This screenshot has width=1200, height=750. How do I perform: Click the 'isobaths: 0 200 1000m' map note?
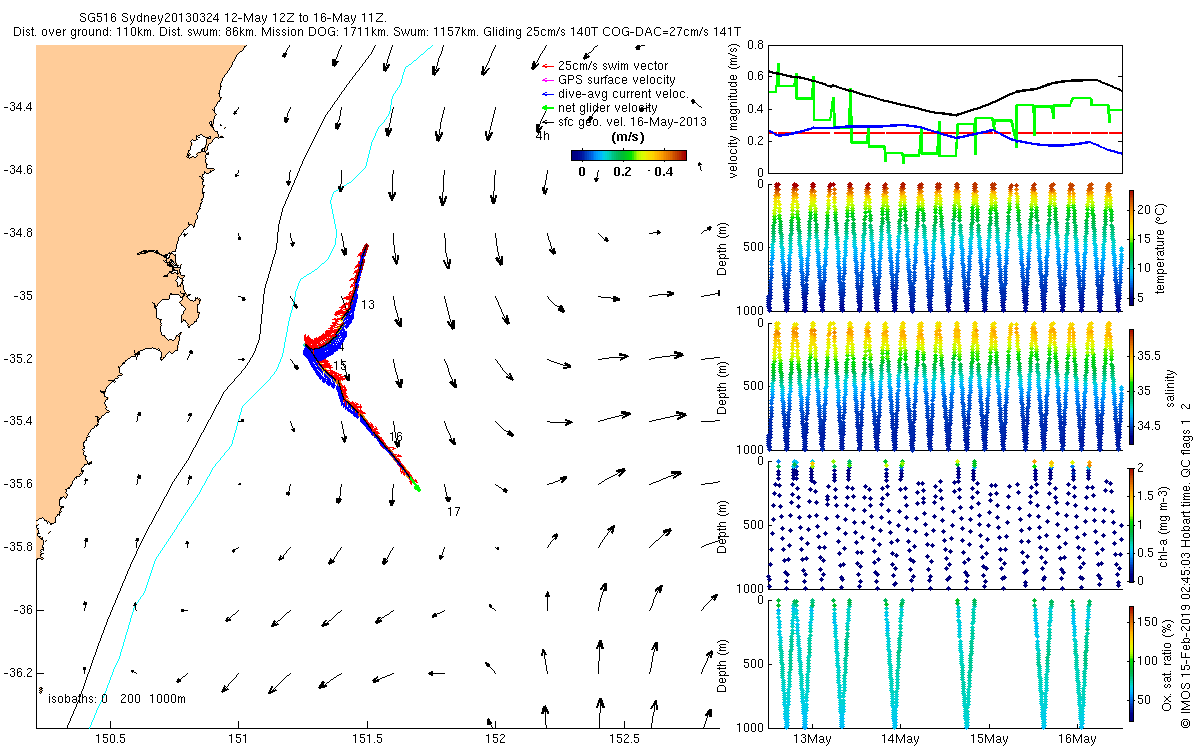coord(116,698)
